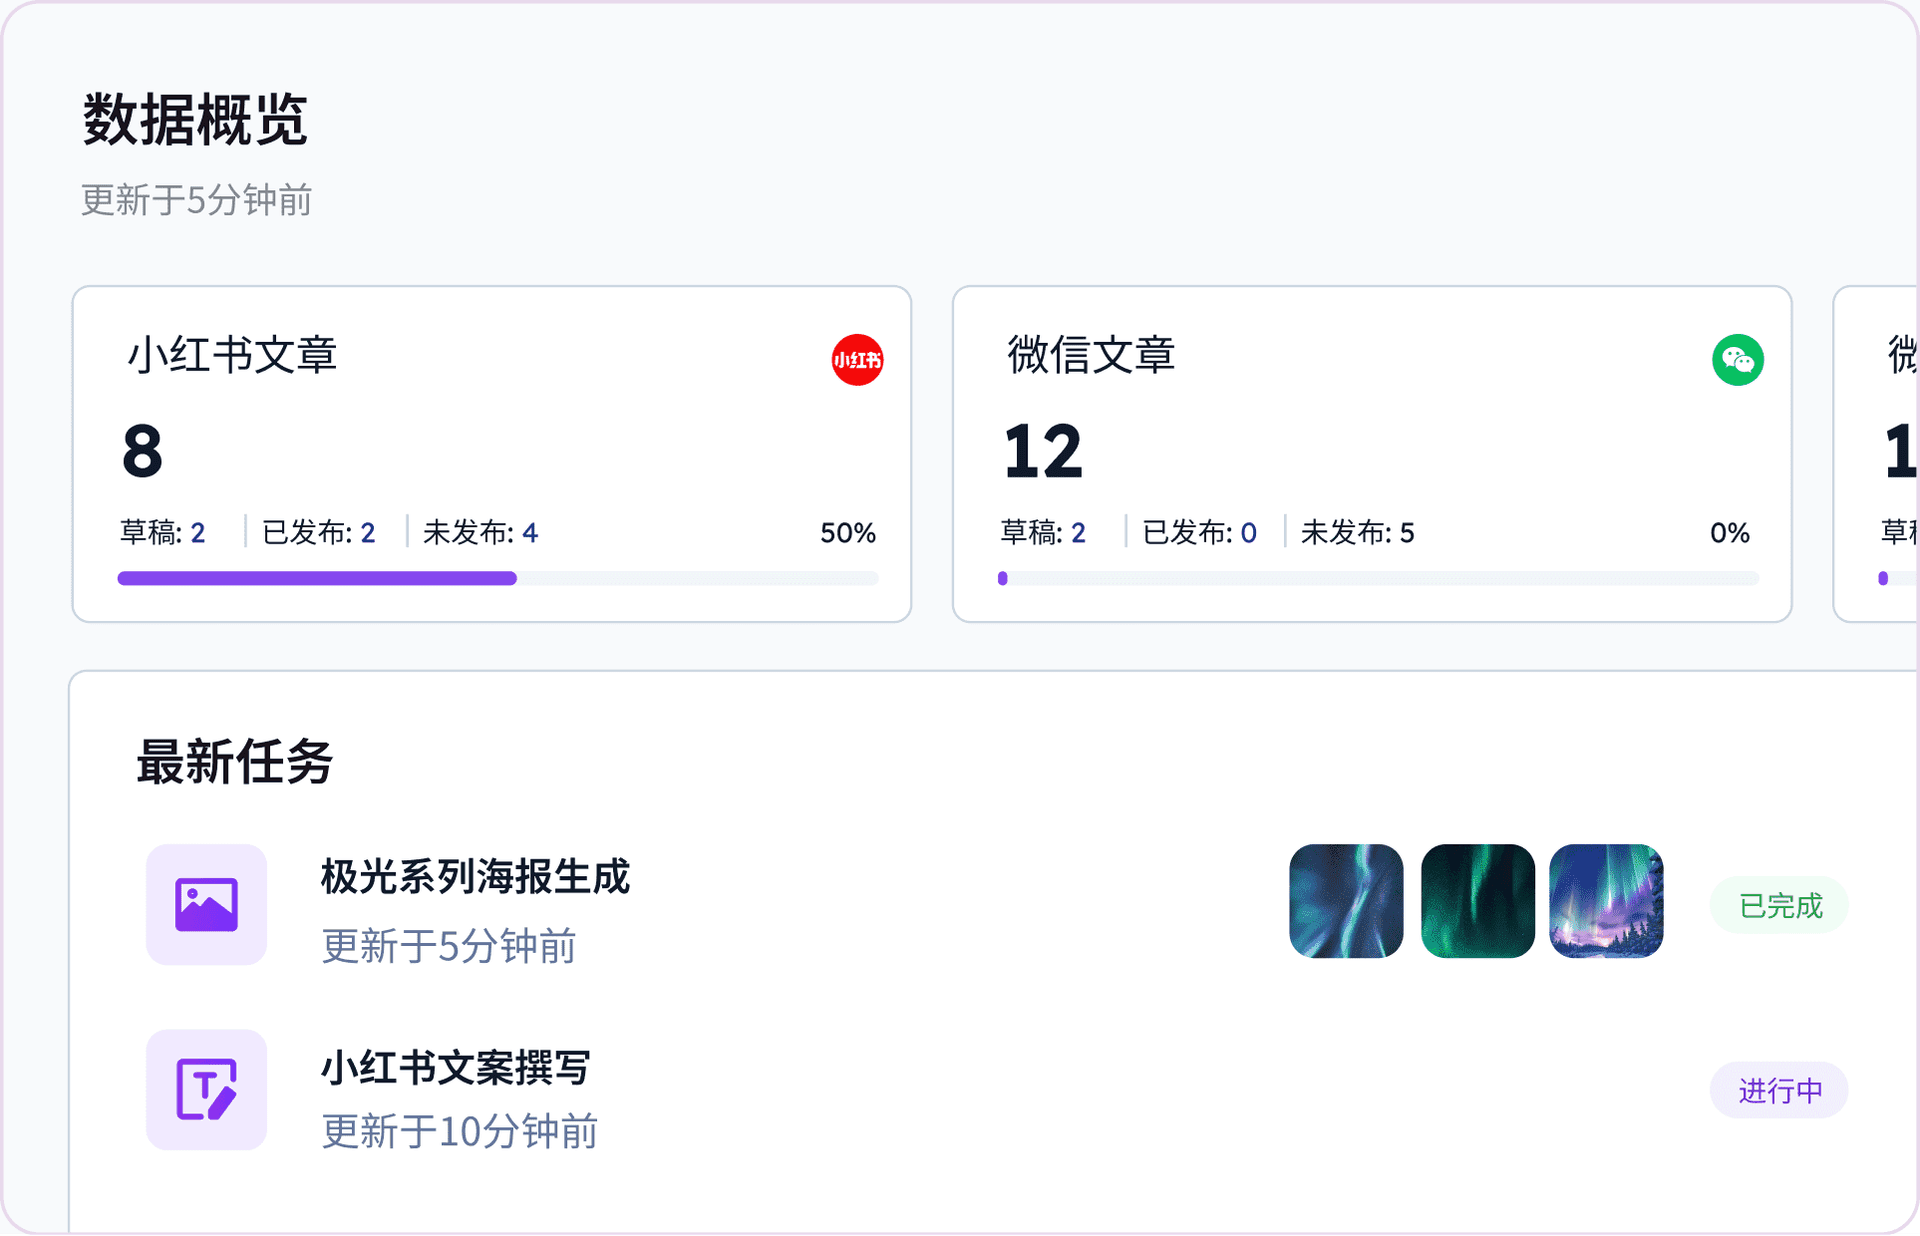Click the Xiaohongshu red logo icon
This screenshot has height=1236, width=1920.
point(857,360)
